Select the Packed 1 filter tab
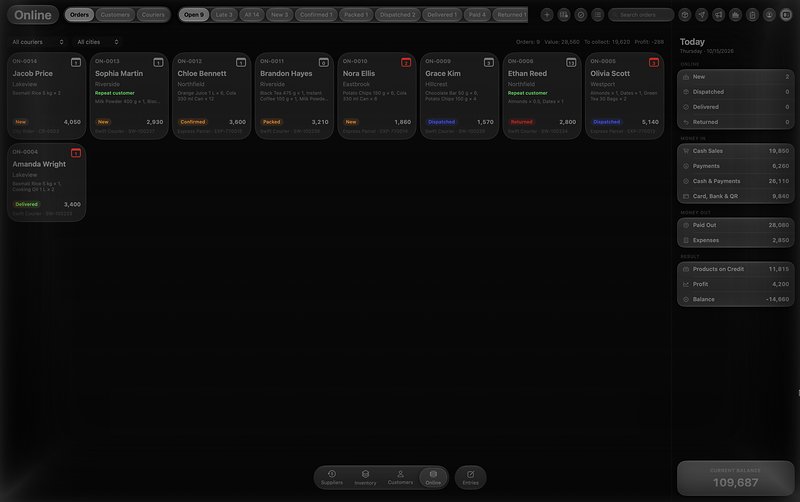800x502 pixels. point(356,15)
